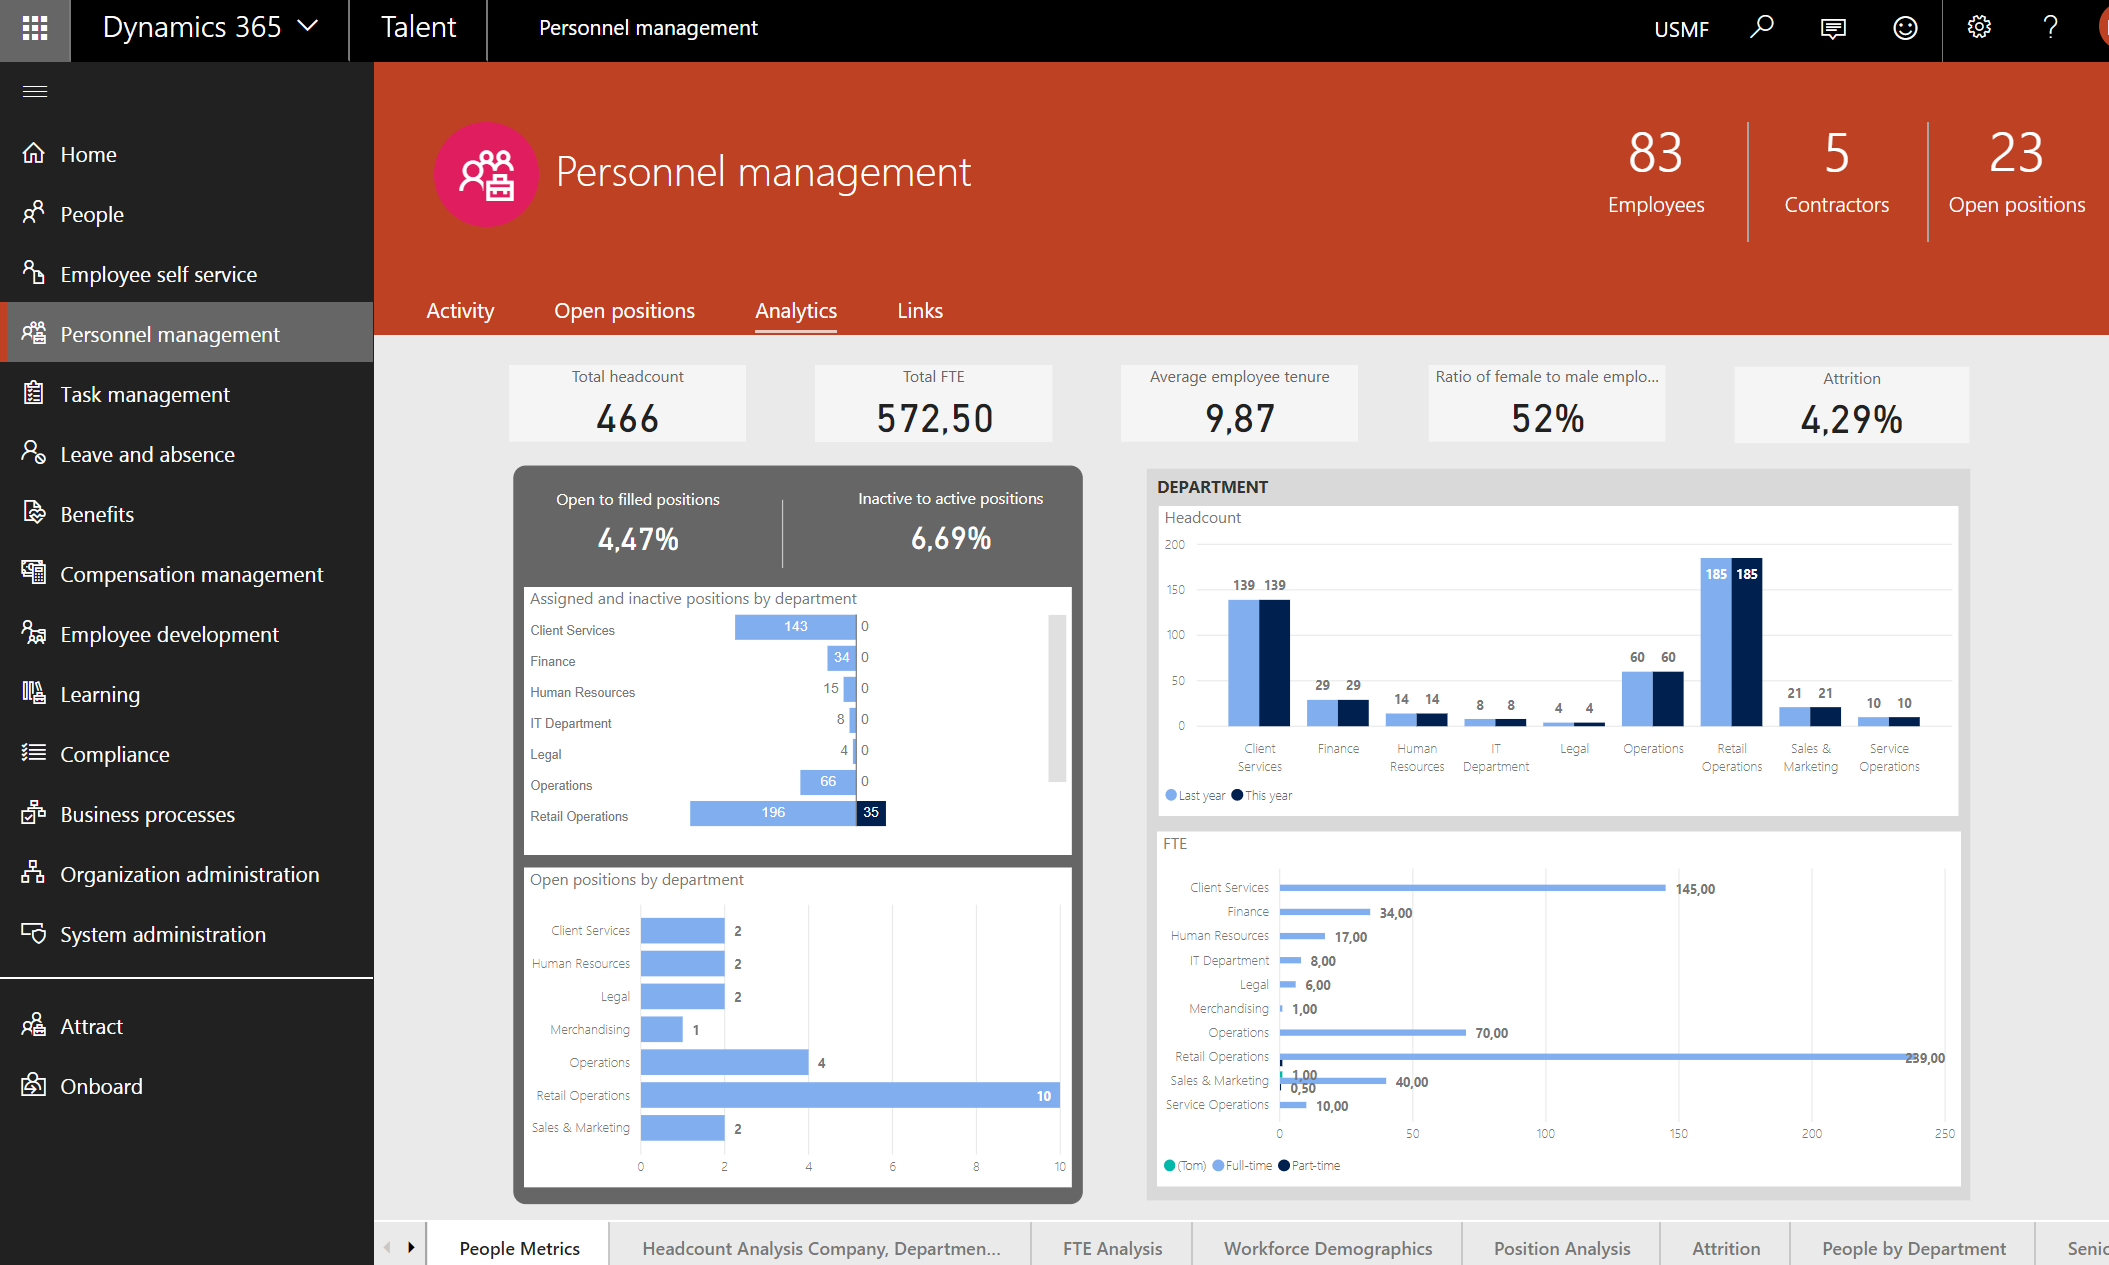Click scrollbar in assigned positions chart

(1057, 698)
